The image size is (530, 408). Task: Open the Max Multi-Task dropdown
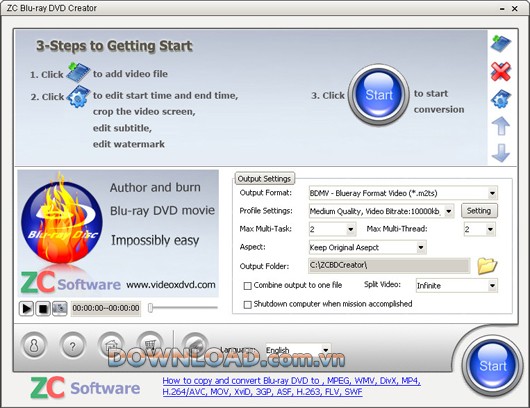point(332,229)
